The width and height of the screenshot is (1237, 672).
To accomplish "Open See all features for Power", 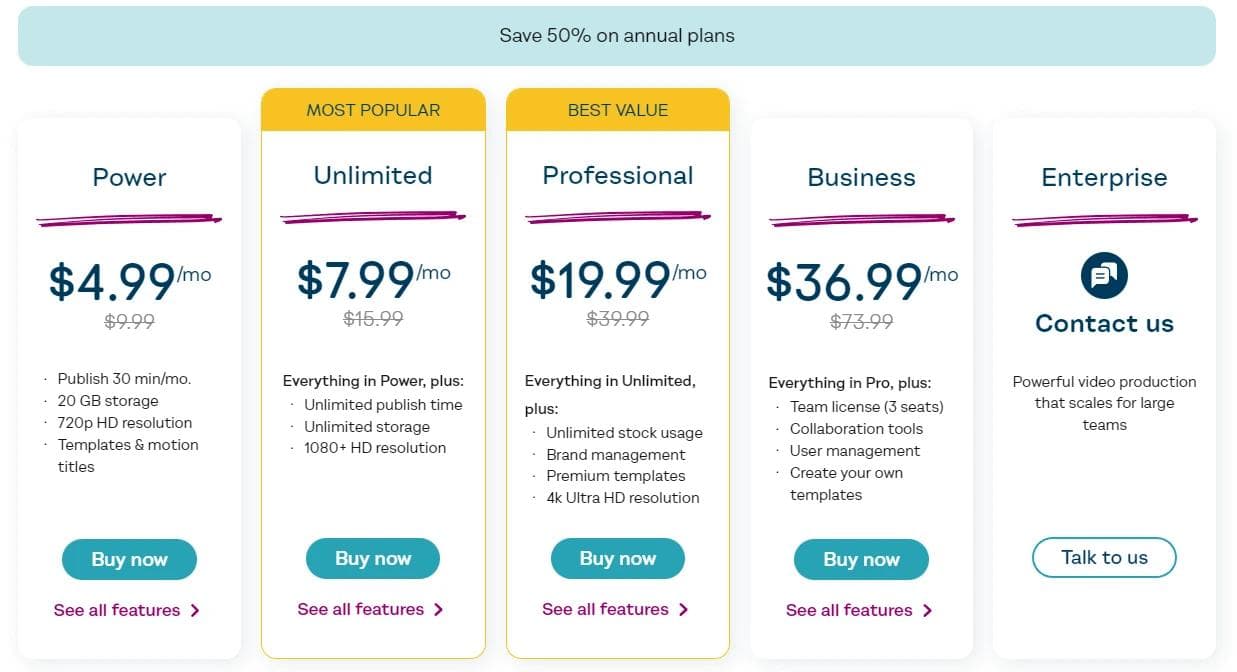I will point(117,611).
